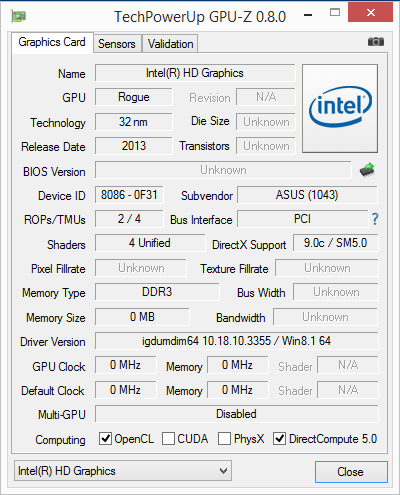The image size is (400, 495).
Task: Click the GPU Clock row Memory 0 MHz field
Action: (x=238, y=365)
